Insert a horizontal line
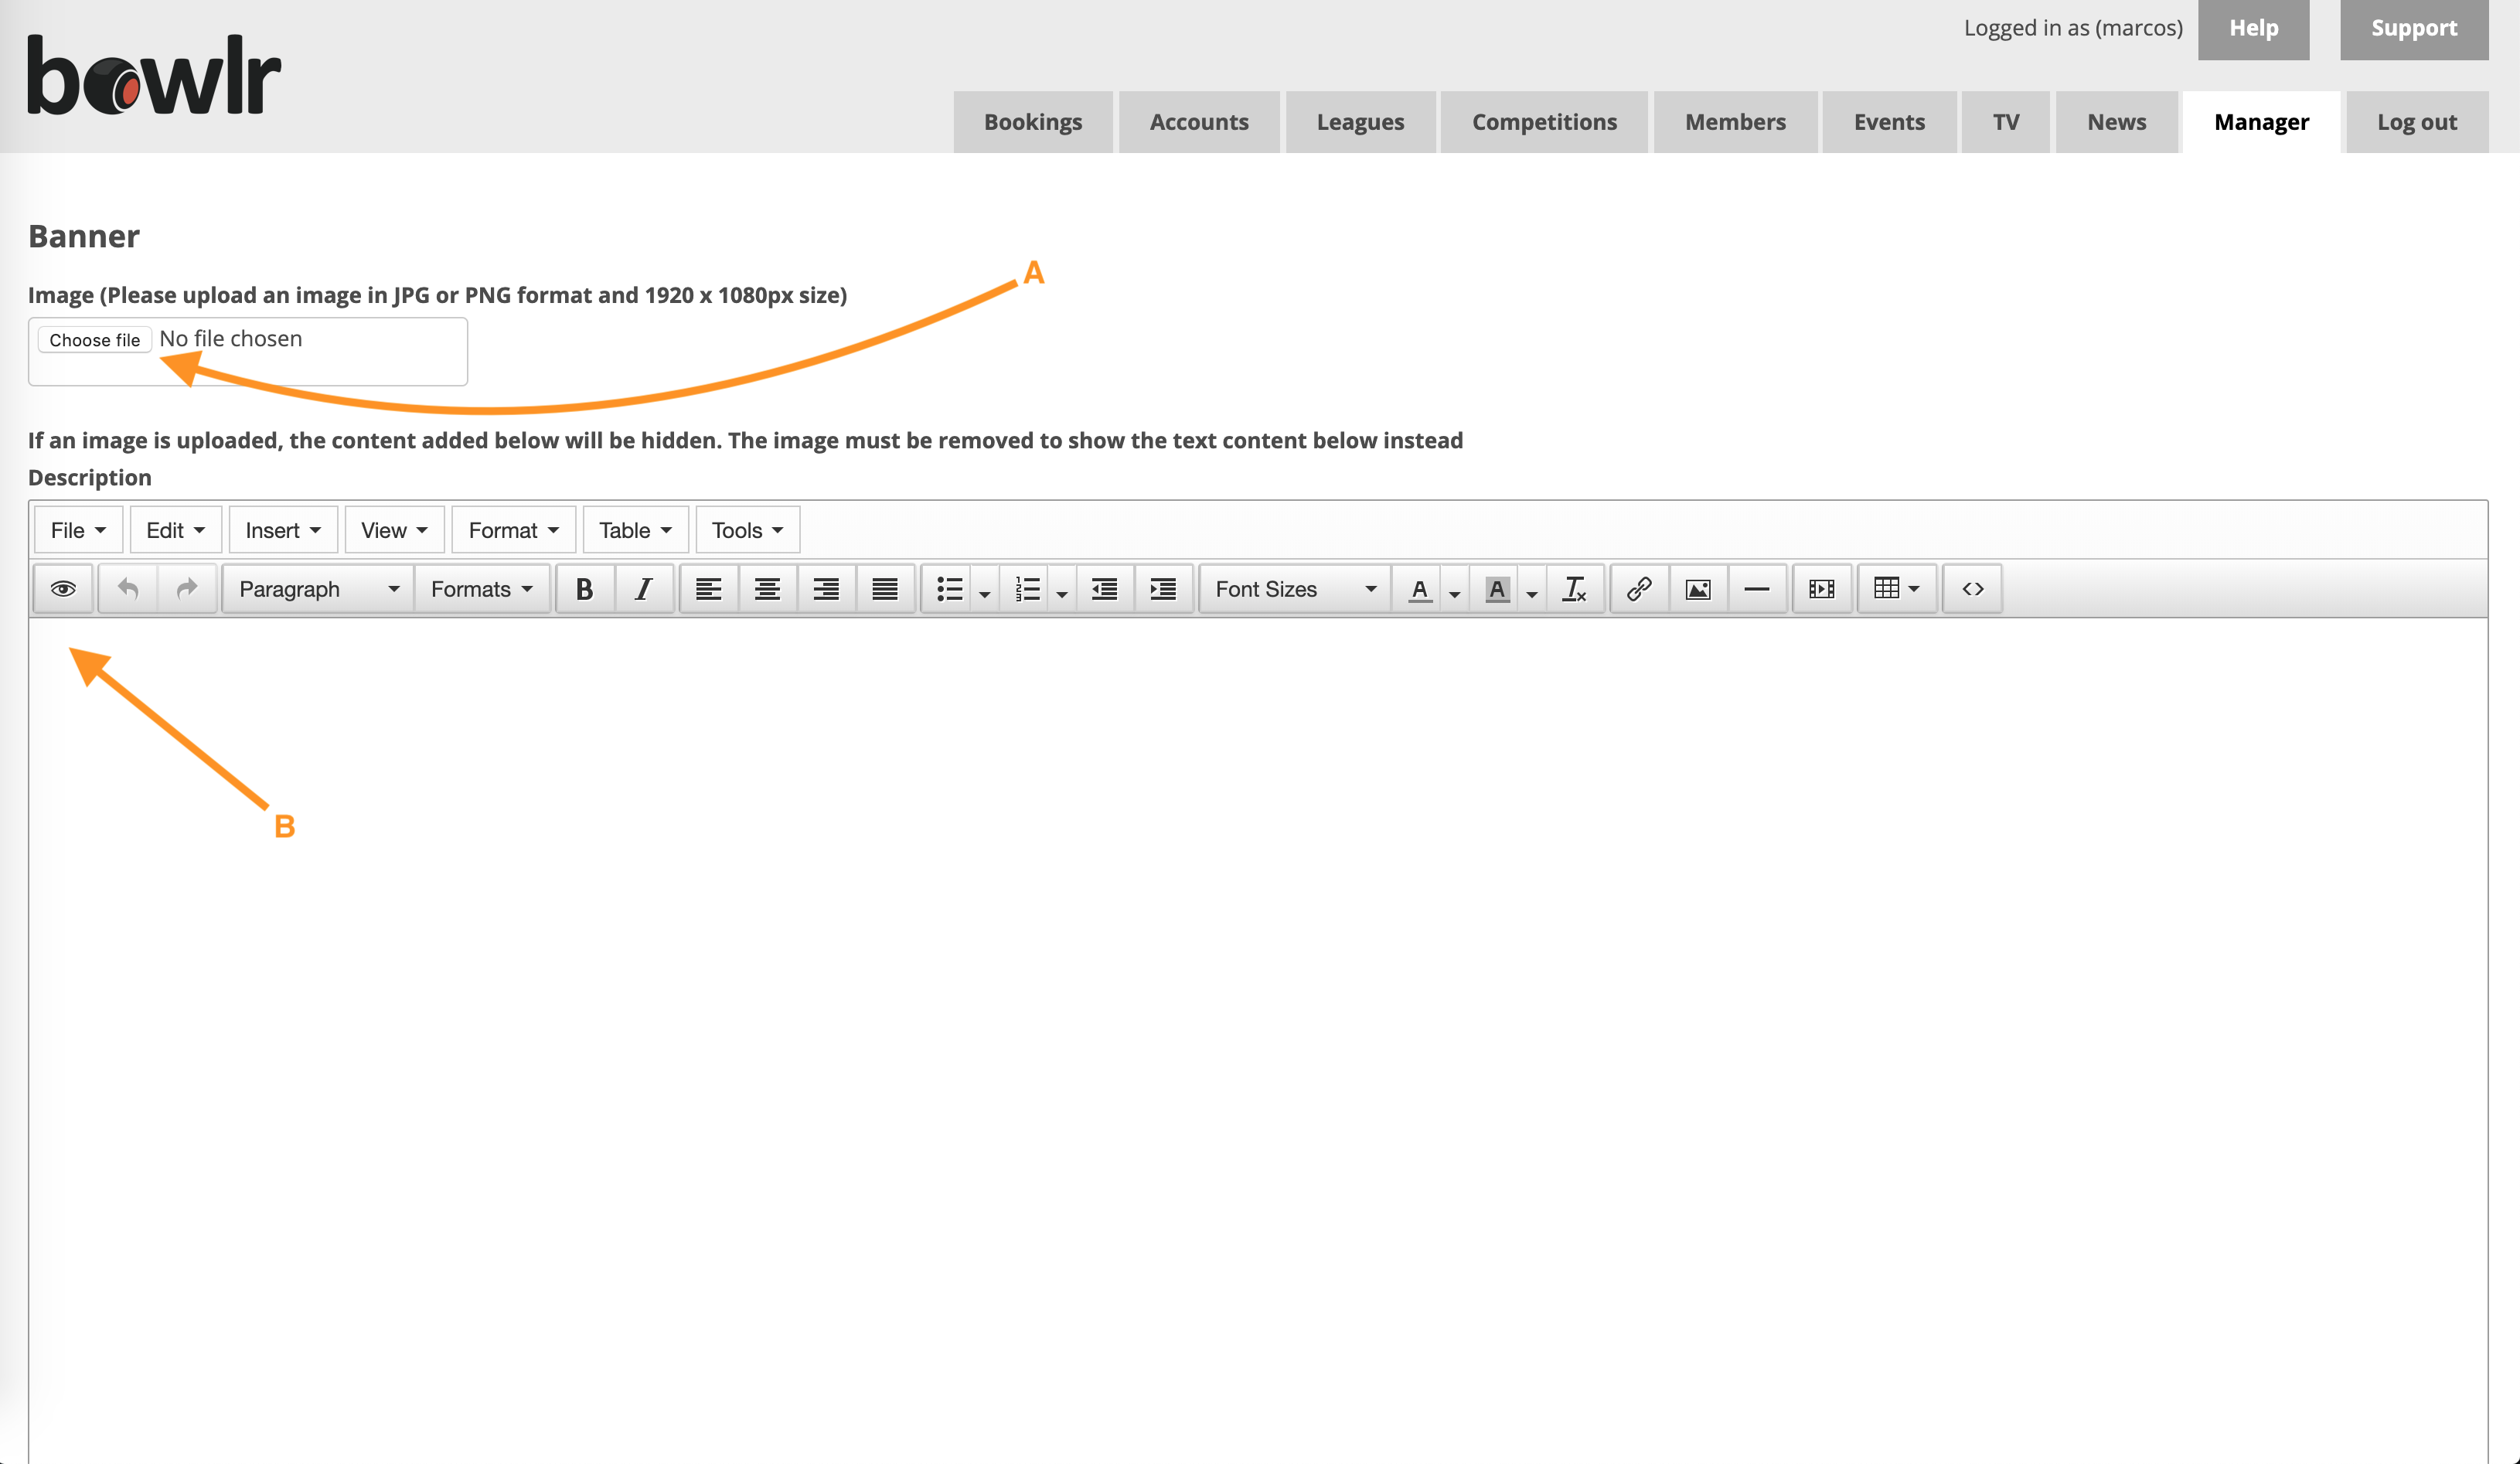Viewport: 2520px width, 1464px height. pyautogui.click(x=1757, y=588)
